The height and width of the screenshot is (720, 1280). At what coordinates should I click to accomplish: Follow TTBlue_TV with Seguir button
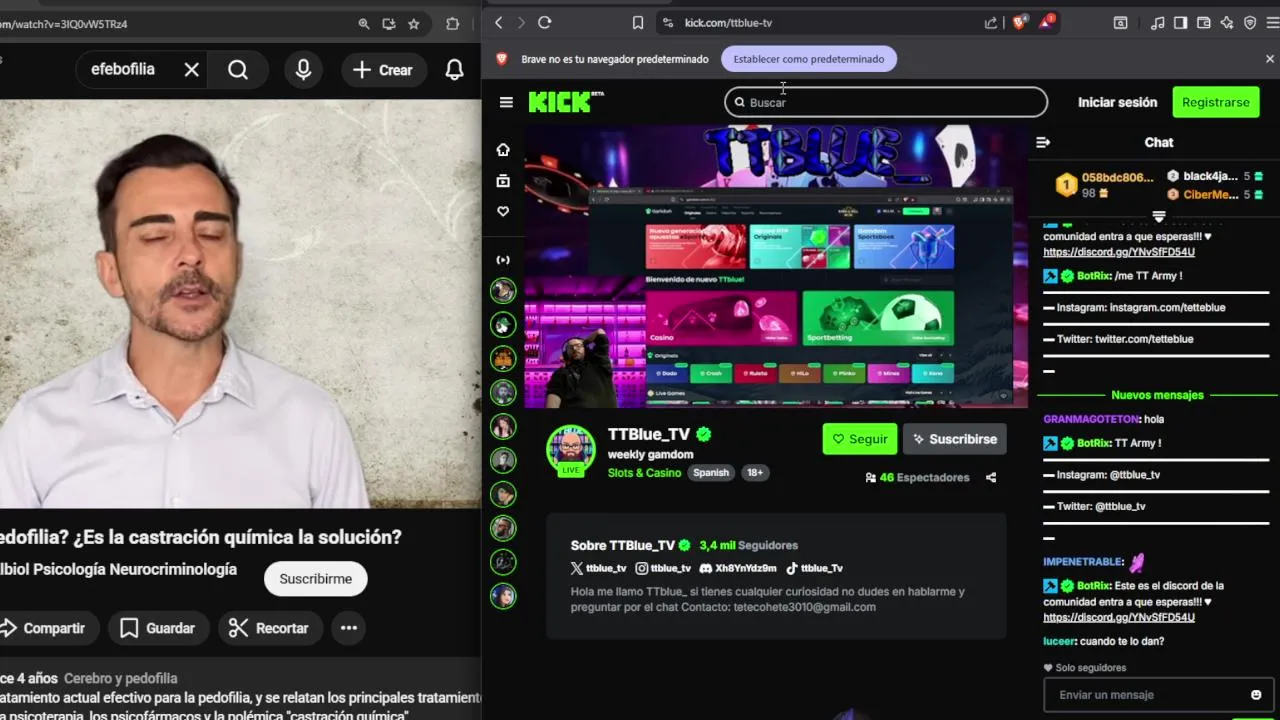[860, 439]
